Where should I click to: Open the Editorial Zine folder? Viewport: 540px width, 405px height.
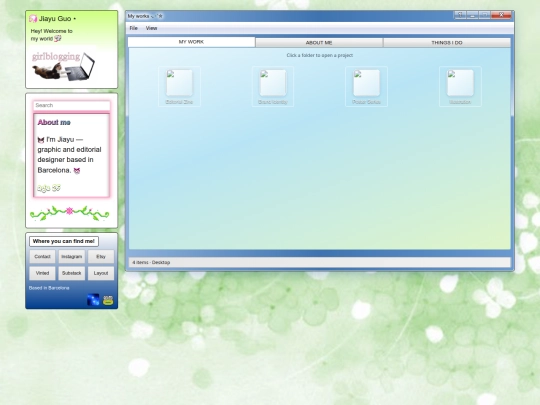179,86
